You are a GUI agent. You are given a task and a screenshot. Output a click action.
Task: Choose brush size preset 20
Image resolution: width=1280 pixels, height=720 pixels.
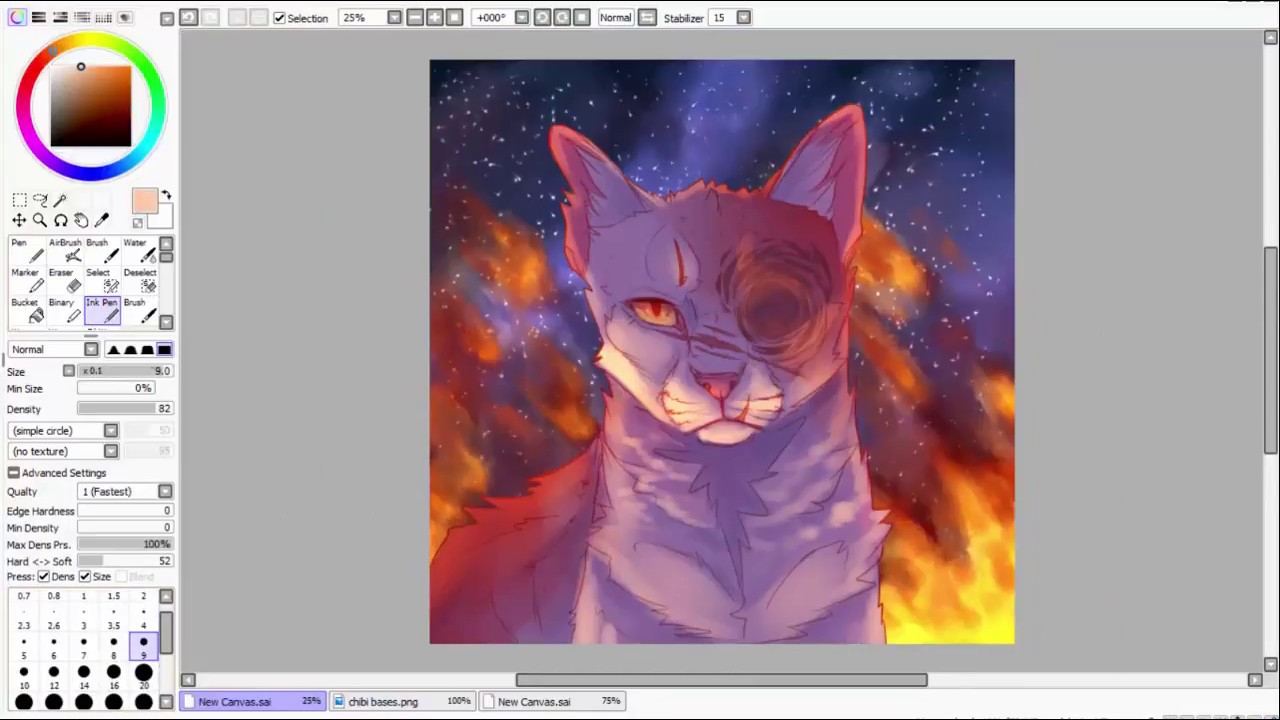point(144,677)
